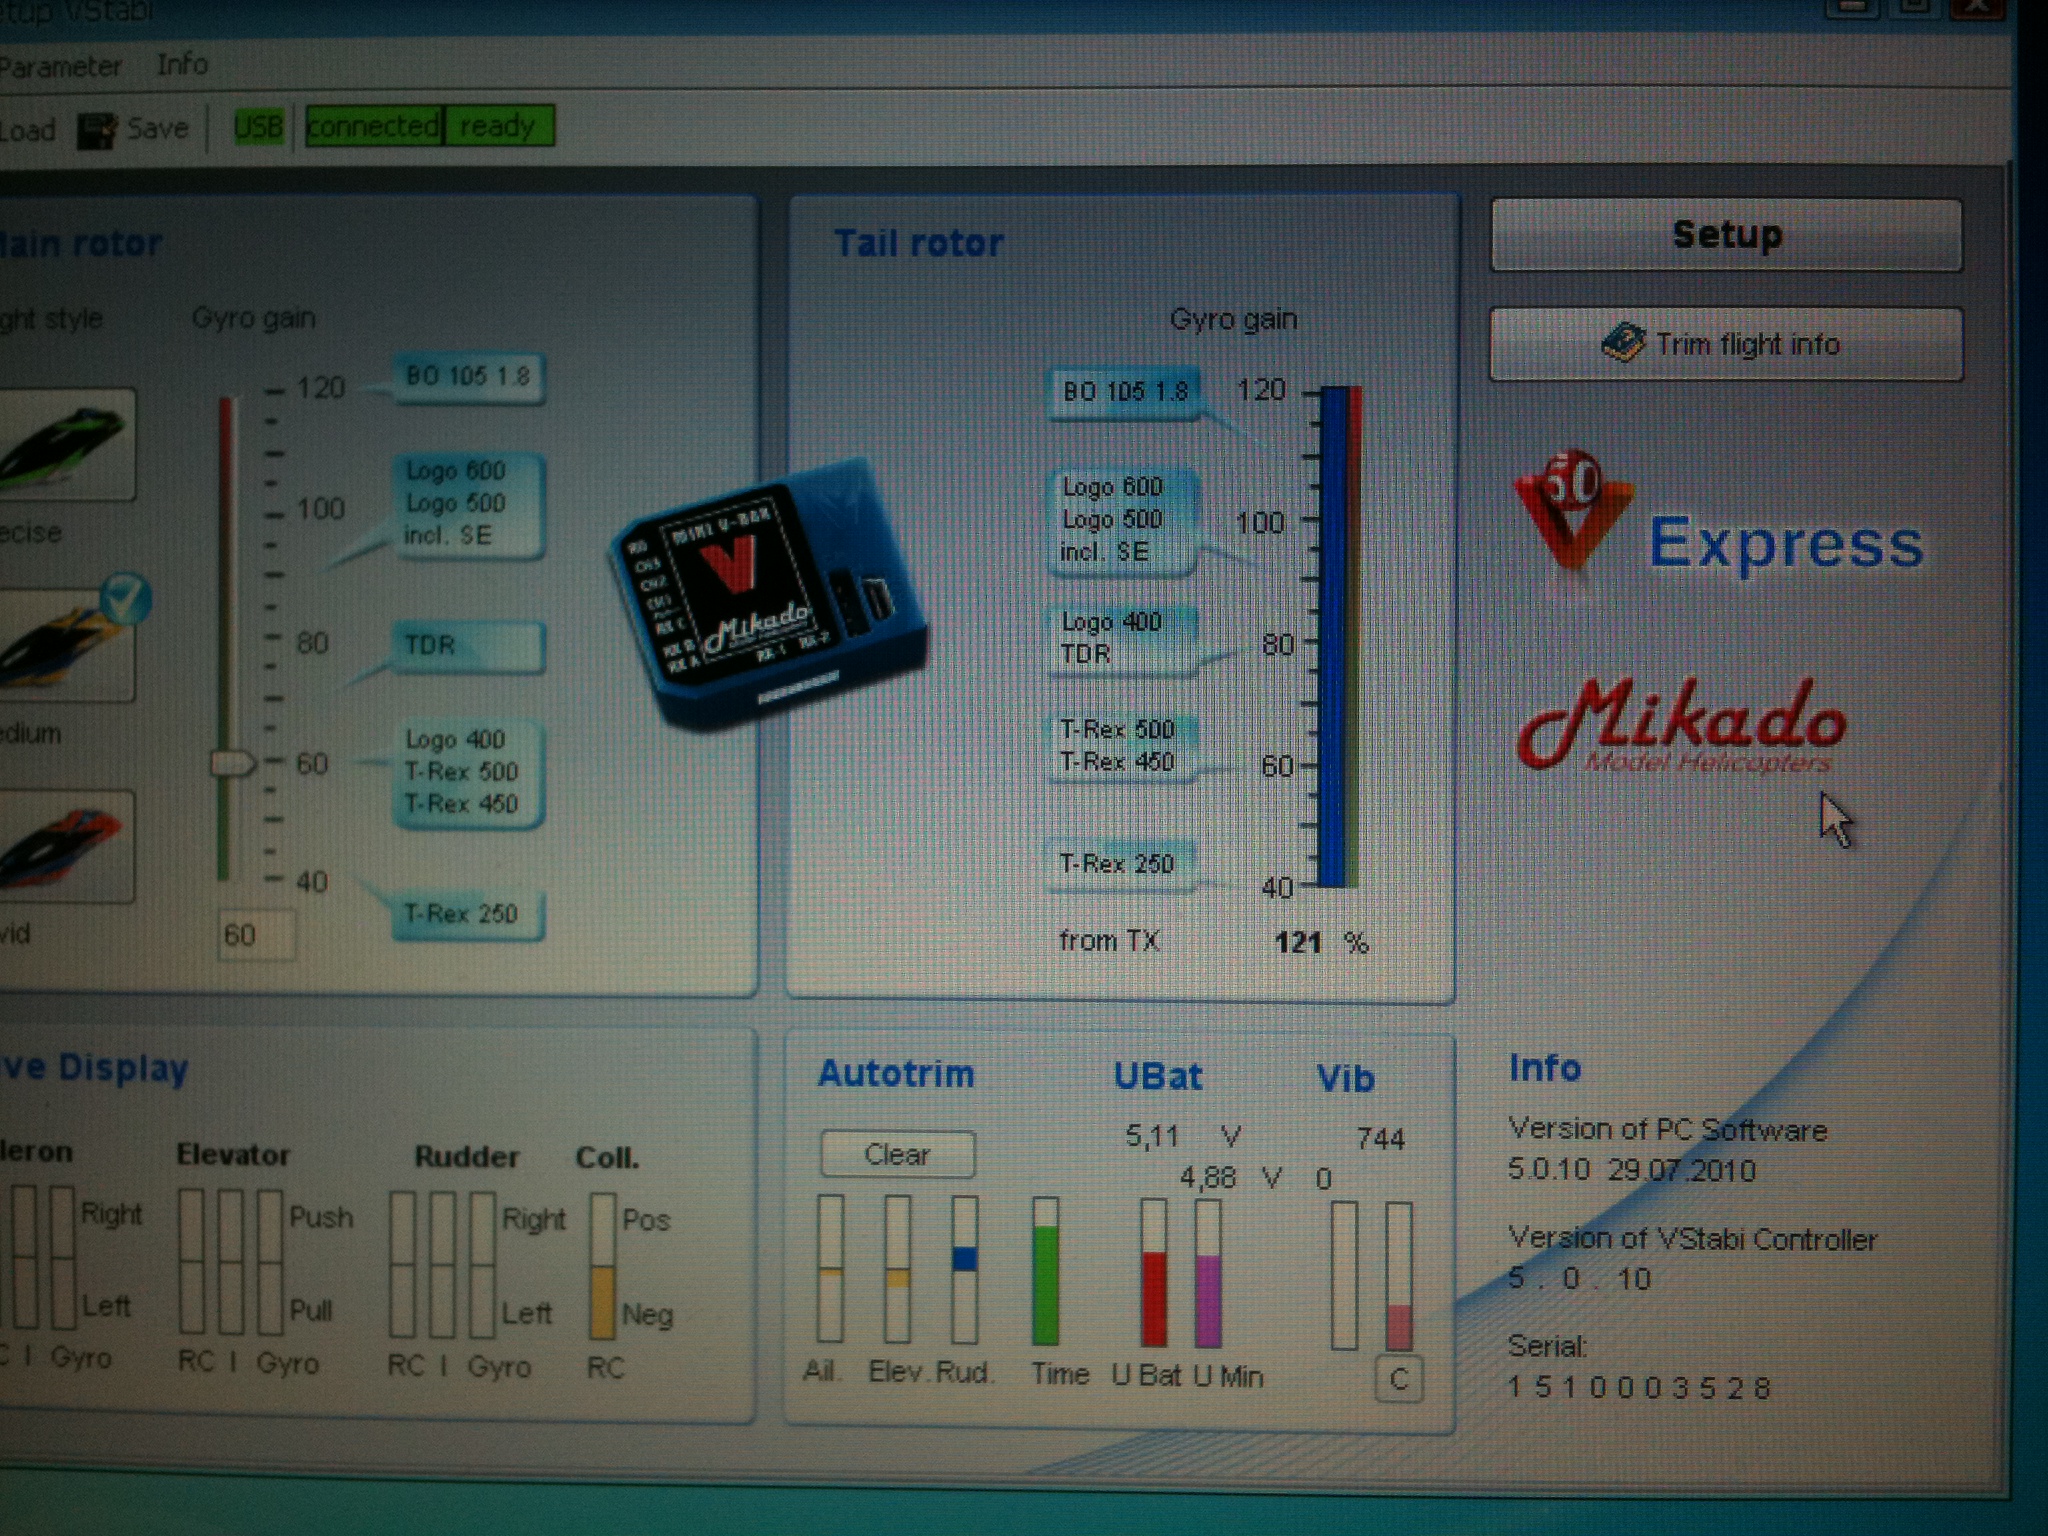Image resolution: width=2048 pixels, height=1536 pixels.
Task: Click the serial number 1510003528
Action: [1638, 1387]
